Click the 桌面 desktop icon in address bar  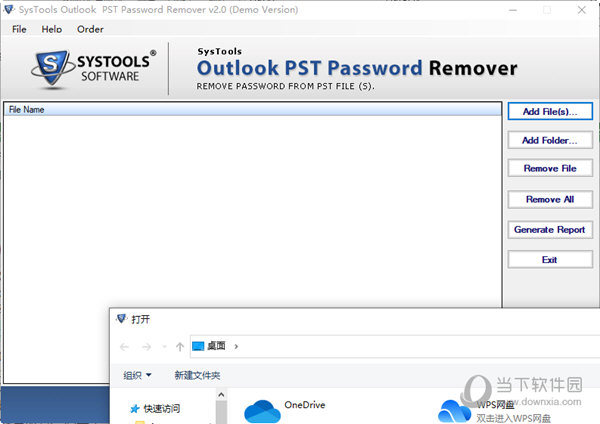(x=198, y=346)
